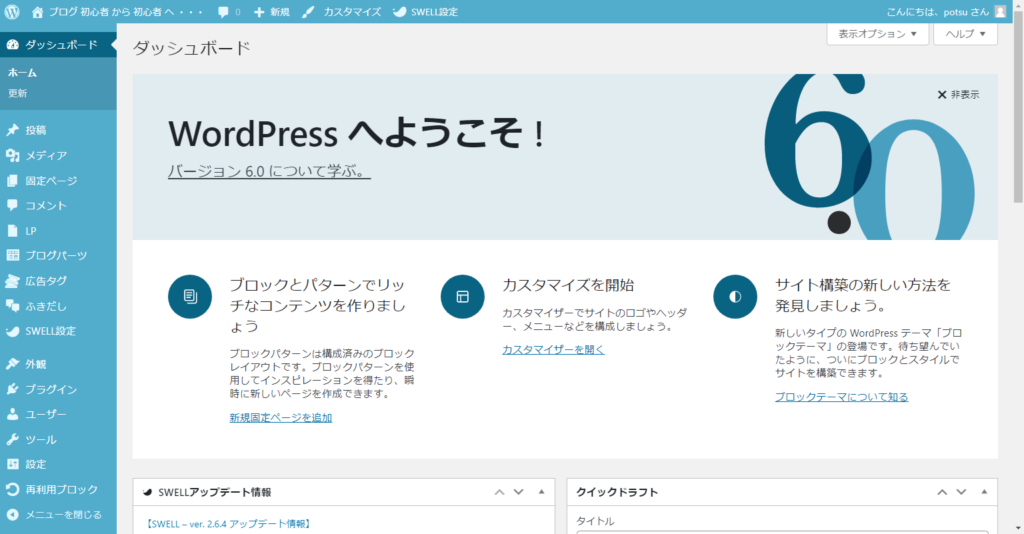Viewport: 1024px width, 534px height.
Task: Expand the 表示オプション dropdown
Action: pyautogui.click(x=877, y=34)
